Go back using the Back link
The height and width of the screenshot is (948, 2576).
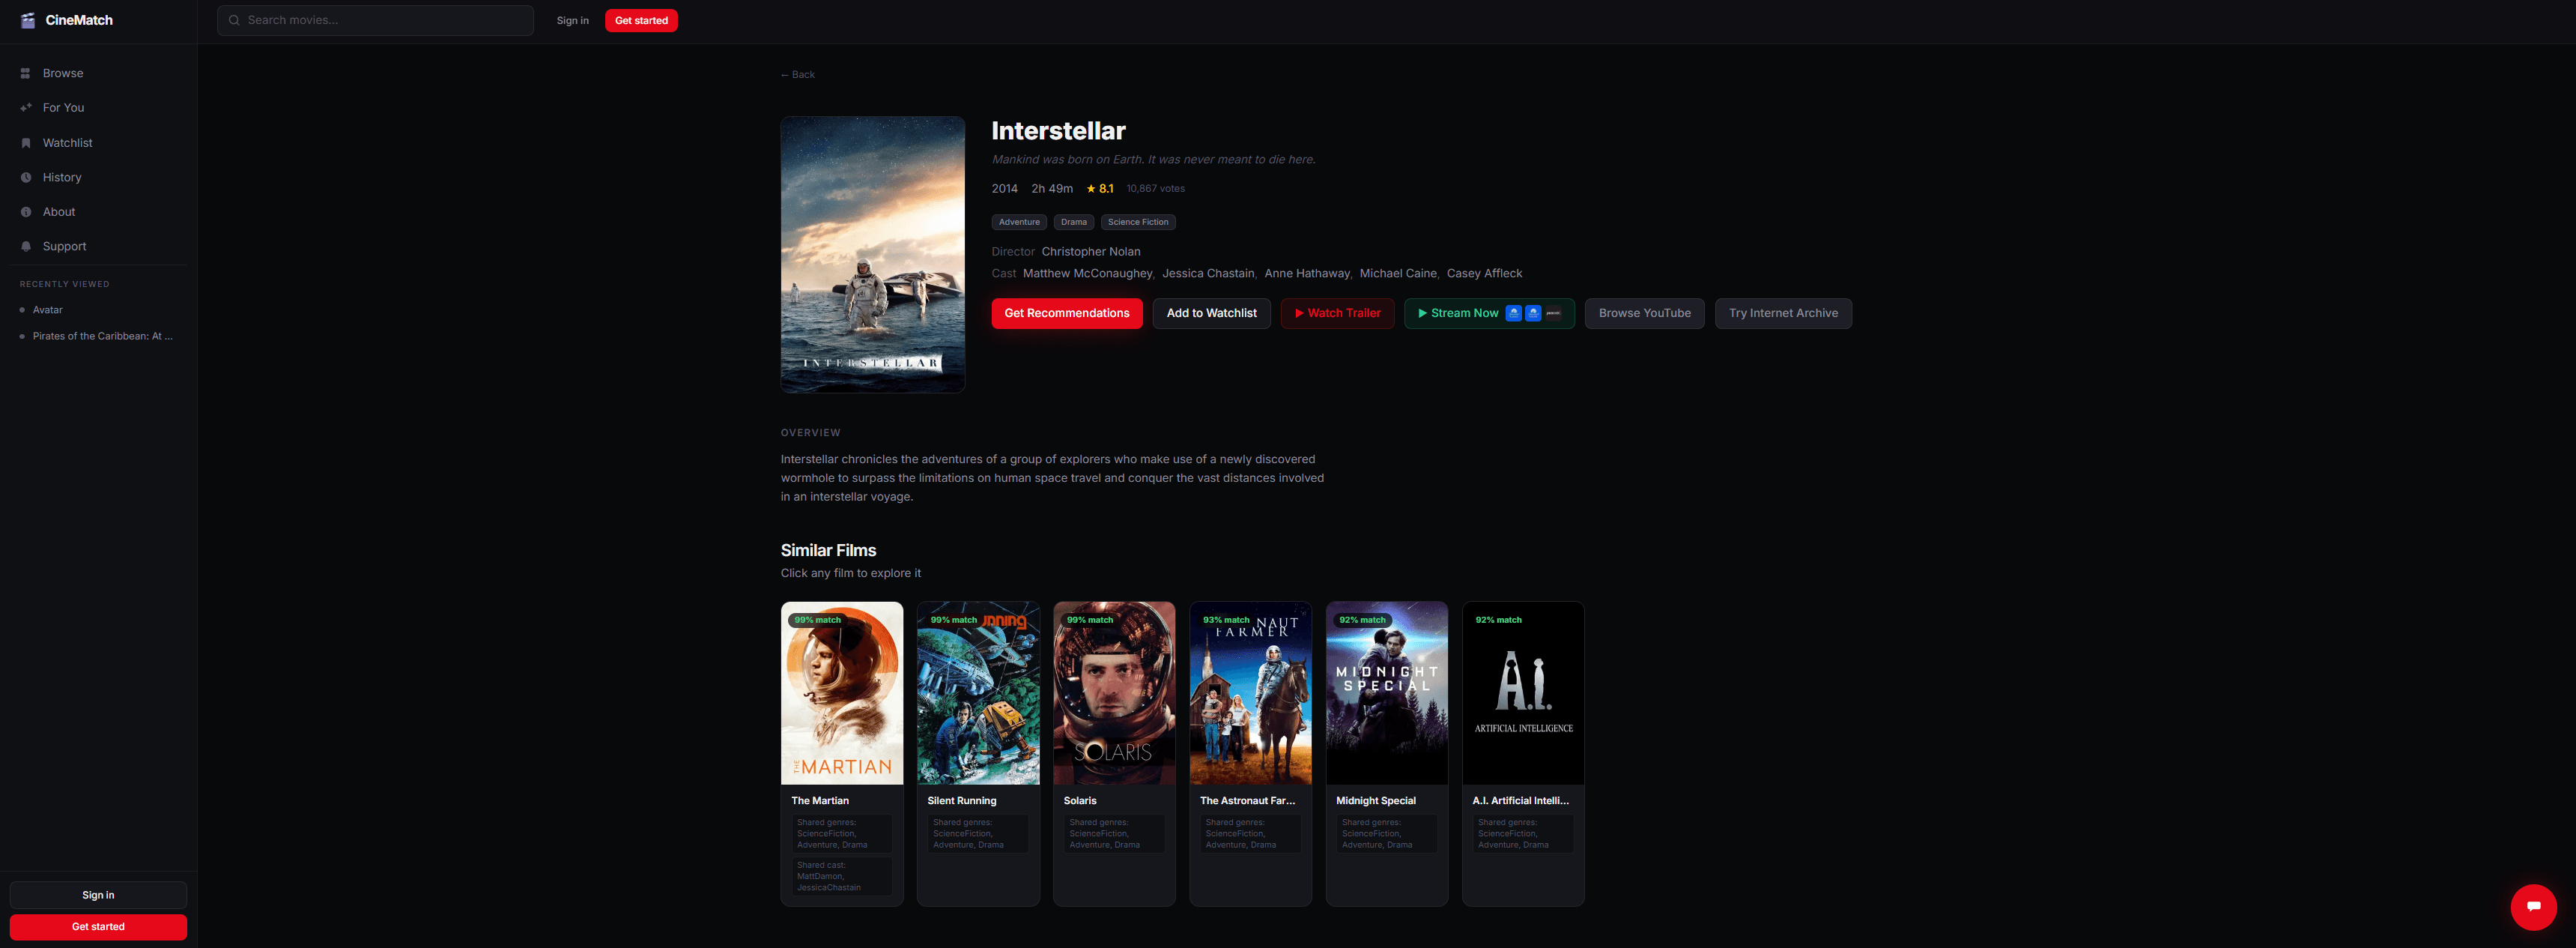797,75
